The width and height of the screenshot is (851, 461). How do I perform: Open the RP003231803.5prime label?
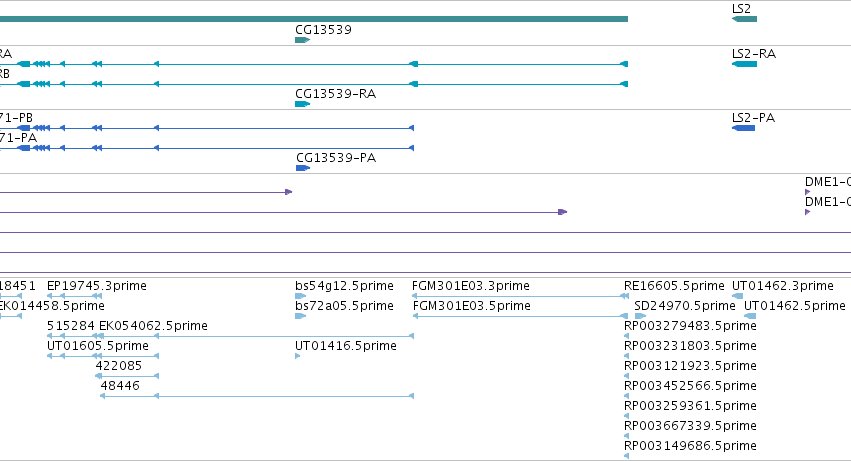click(690, 346)
